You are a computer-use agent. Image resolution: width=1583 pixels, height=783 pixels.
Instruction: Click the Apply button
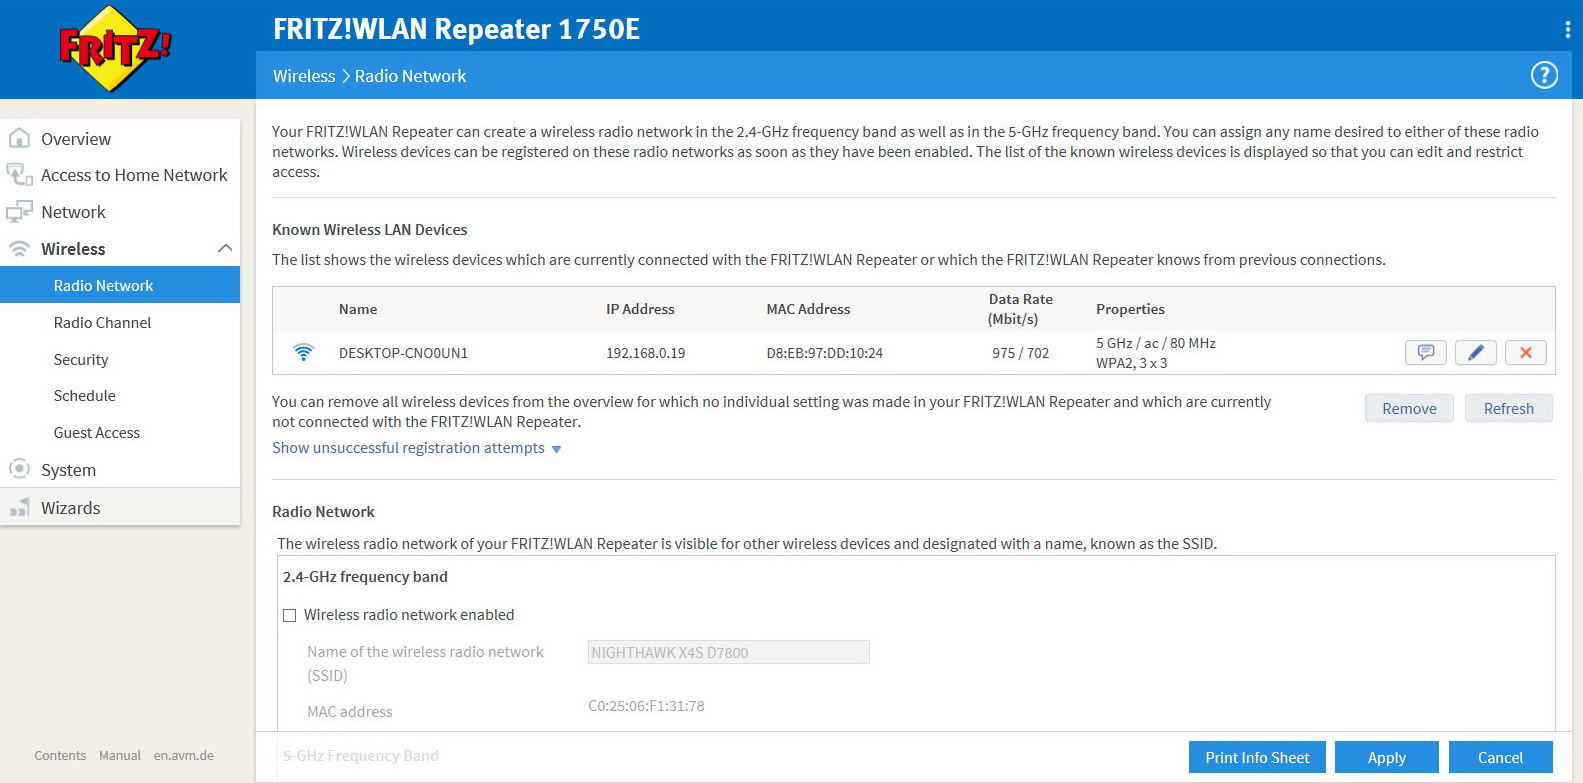(1386, 757)
